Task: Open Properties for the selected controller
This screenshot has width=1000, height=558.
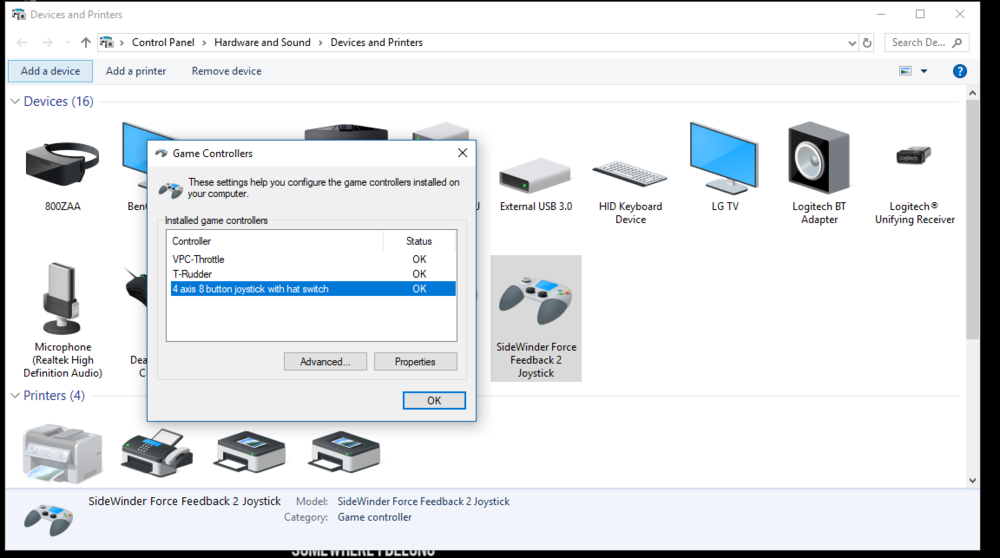Action: point(415,362)
